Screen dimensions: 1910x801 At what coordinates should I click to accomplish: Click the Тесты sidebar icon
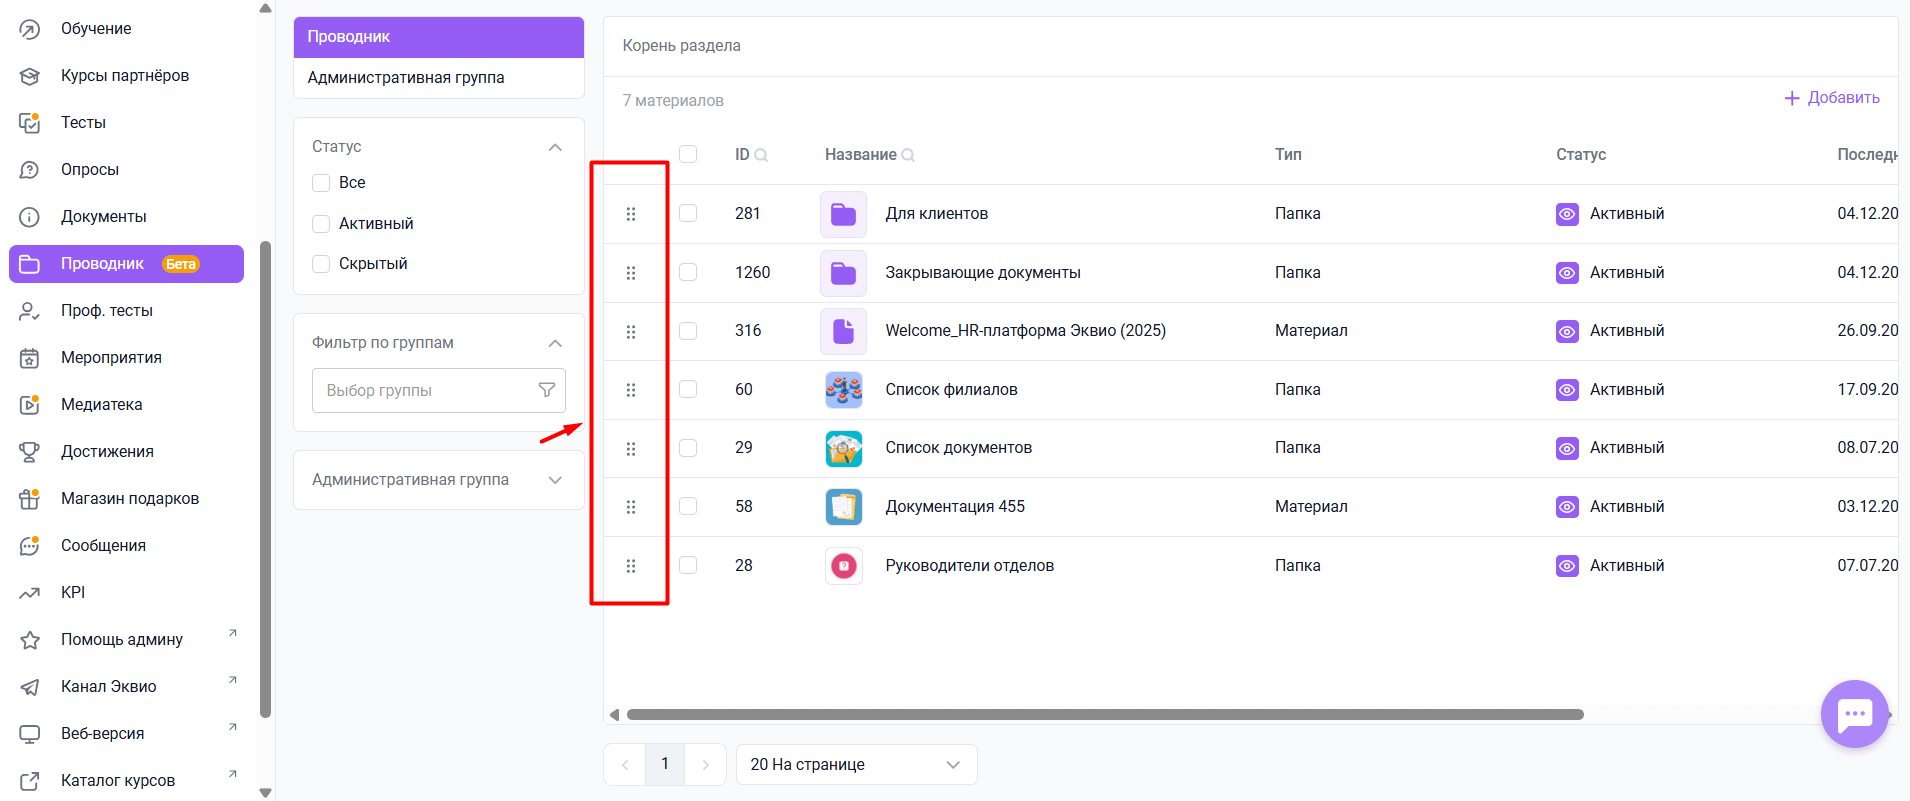[x=30, y=123]
